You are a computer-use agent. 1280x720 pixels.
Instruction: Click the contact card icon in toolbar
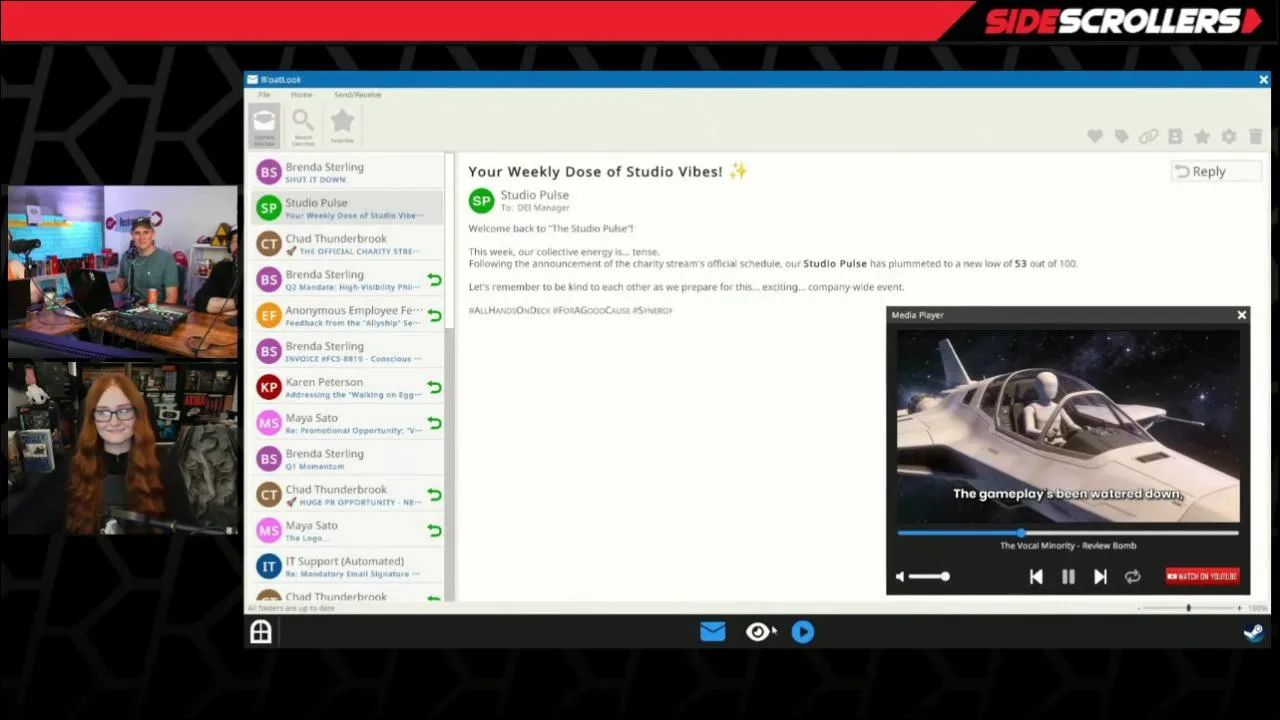[x=1175, y=137]
